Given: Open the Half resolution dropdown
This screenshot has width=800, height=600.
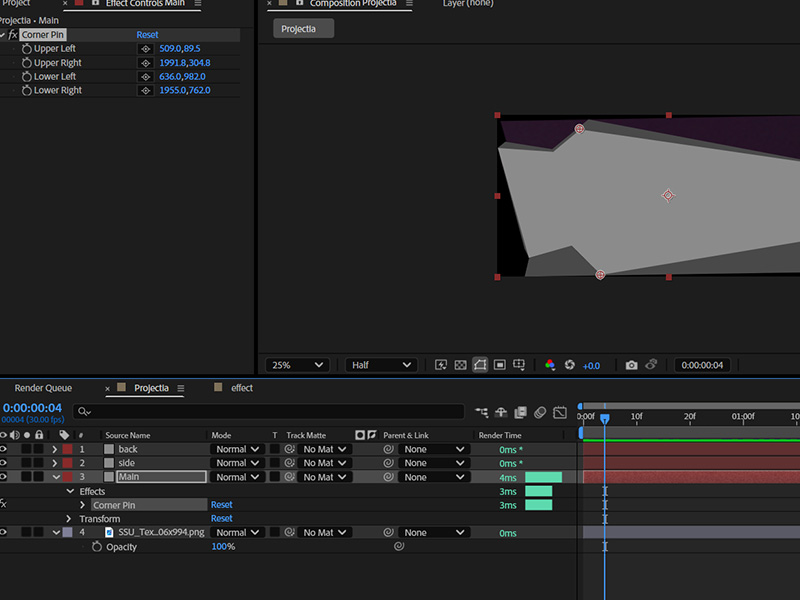Looking at the screenshot, I should tap(381, 365).
